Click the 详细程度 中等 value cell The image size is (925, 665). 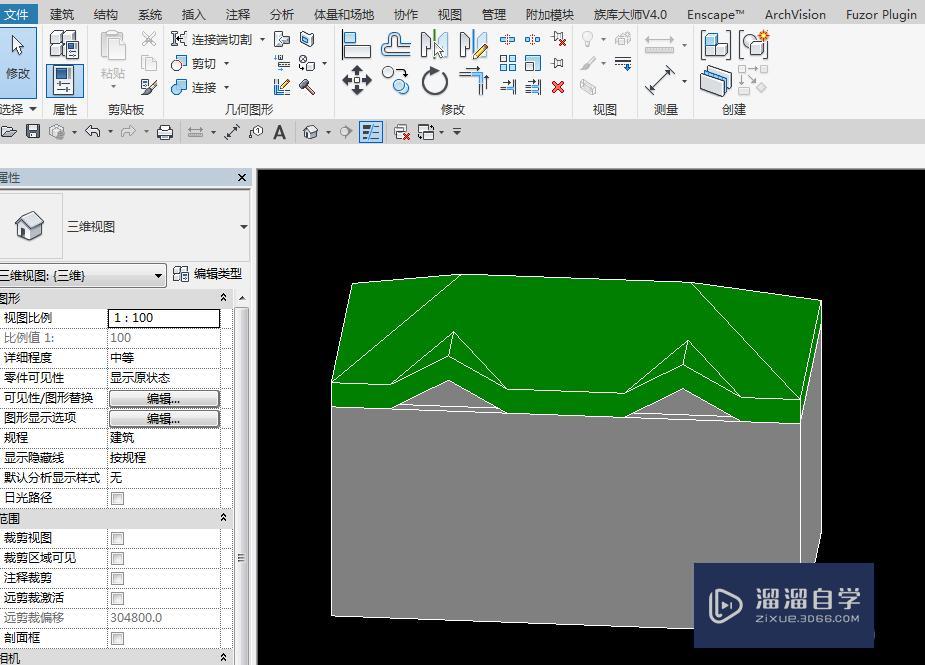click(164, 358)
